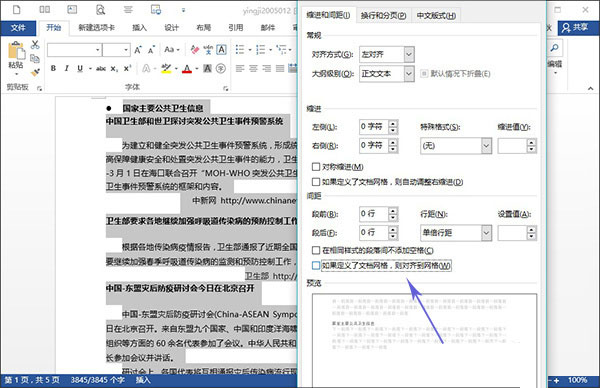The image size is (600, 388).
Task: Toggle auto-adjust right indent checkbox
Action: pyautogui.click(x=316, y=182)
